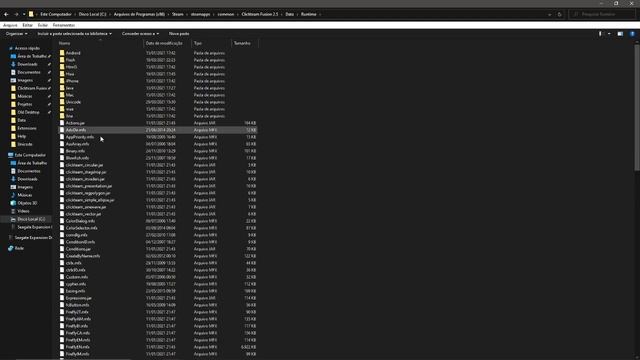Viewport: 640px width, 360px height.
Task: Open the help icon in the toolbar
Action: click(632, 34)
